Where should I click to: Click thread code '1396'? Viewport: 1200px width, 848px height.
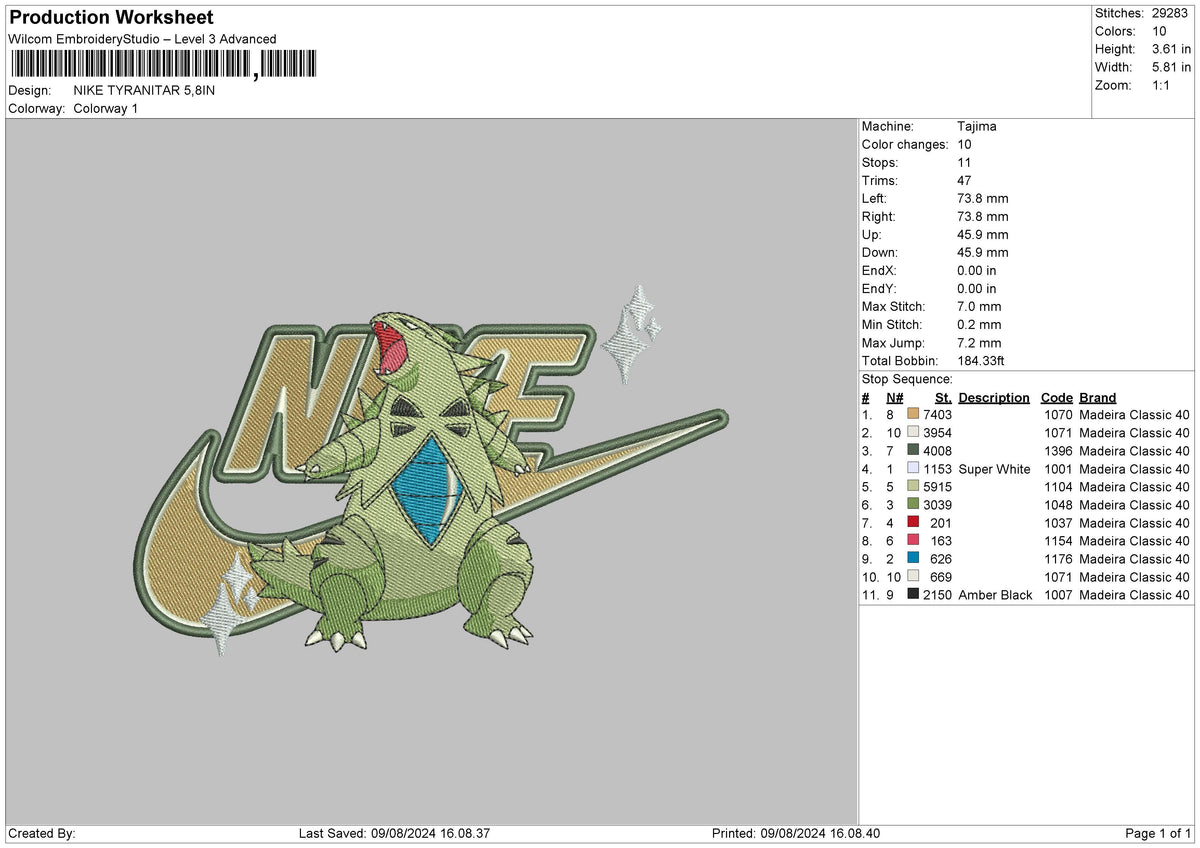tap(1058, 451)
